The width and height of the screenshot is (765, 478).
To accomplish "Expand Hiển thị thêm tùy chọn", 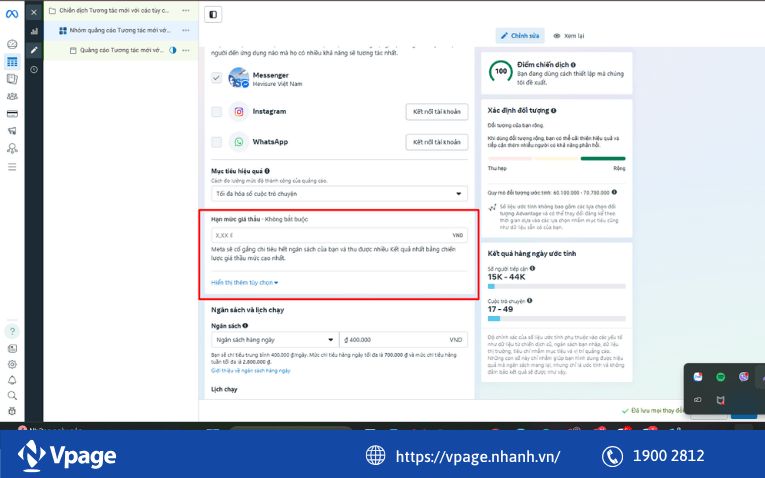I will tap(244, 282).
